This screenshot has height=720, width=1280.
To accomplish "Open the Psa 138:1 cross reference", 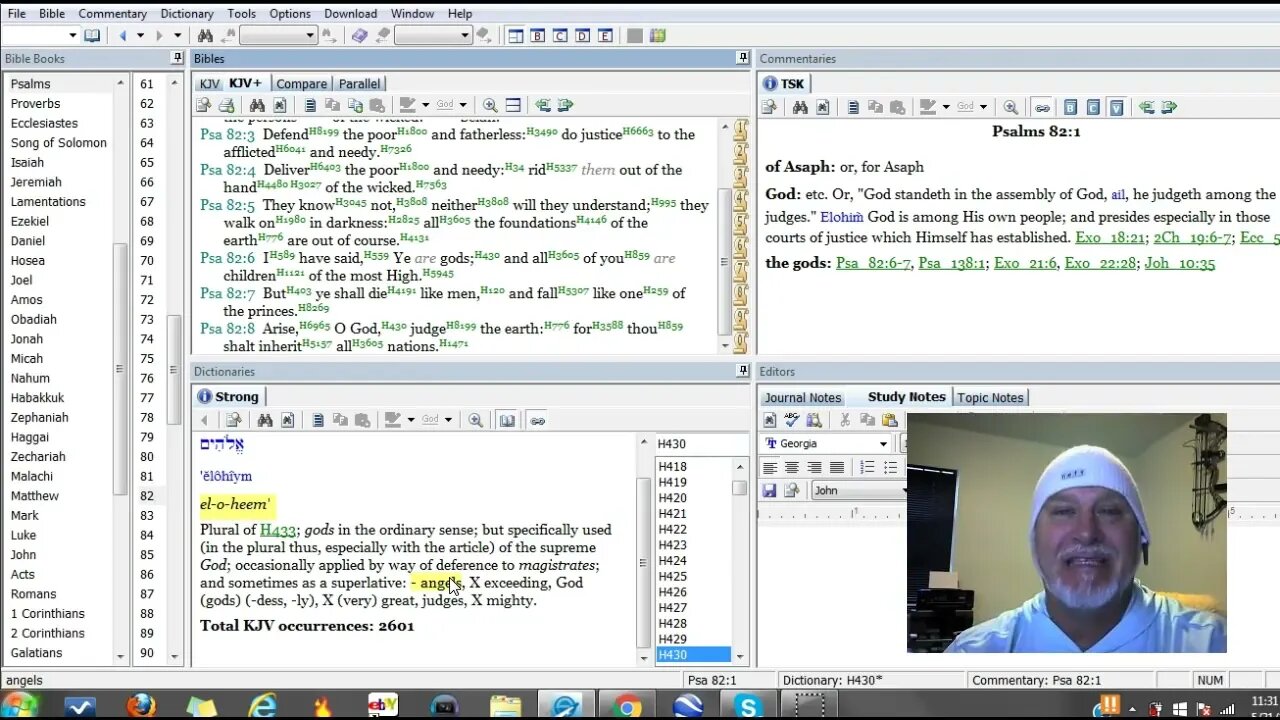I will [x=952, y=263].
